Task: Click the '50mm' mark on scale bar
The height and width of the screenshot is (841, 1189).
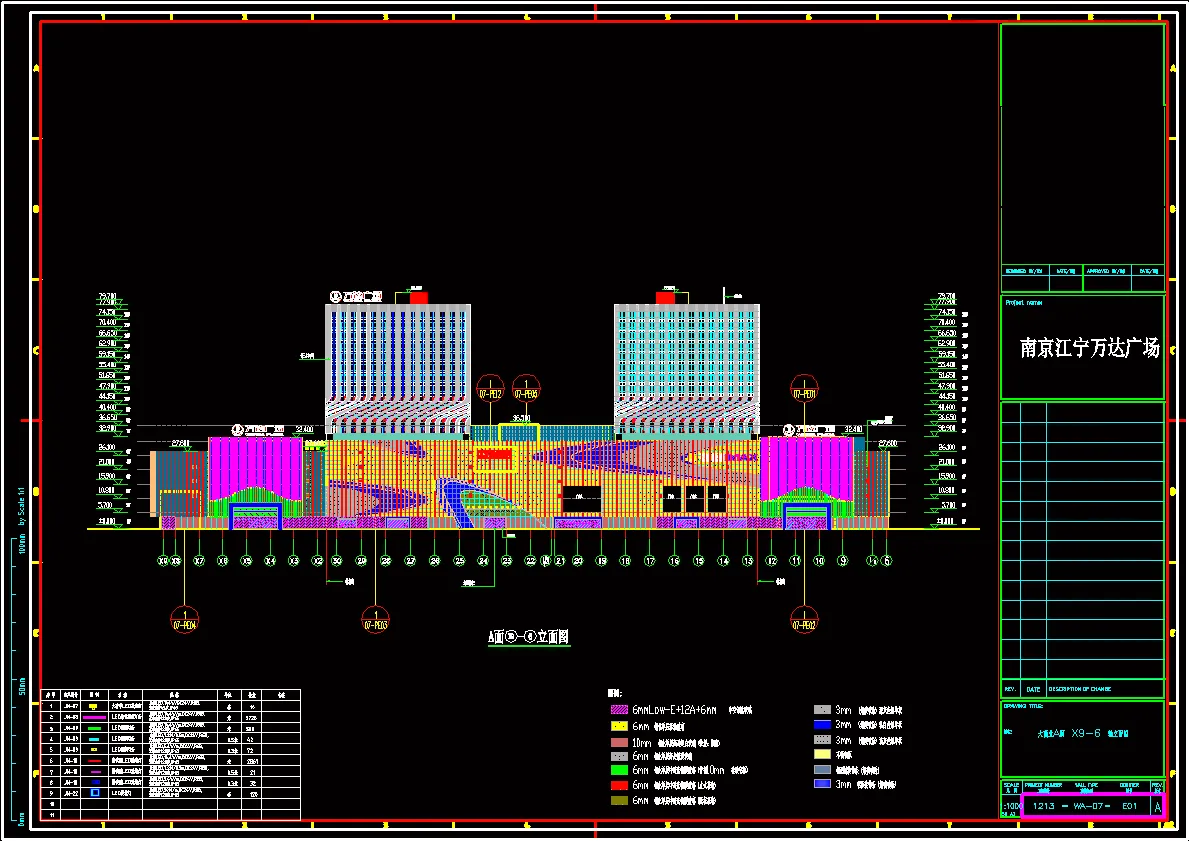Action: 22,686
